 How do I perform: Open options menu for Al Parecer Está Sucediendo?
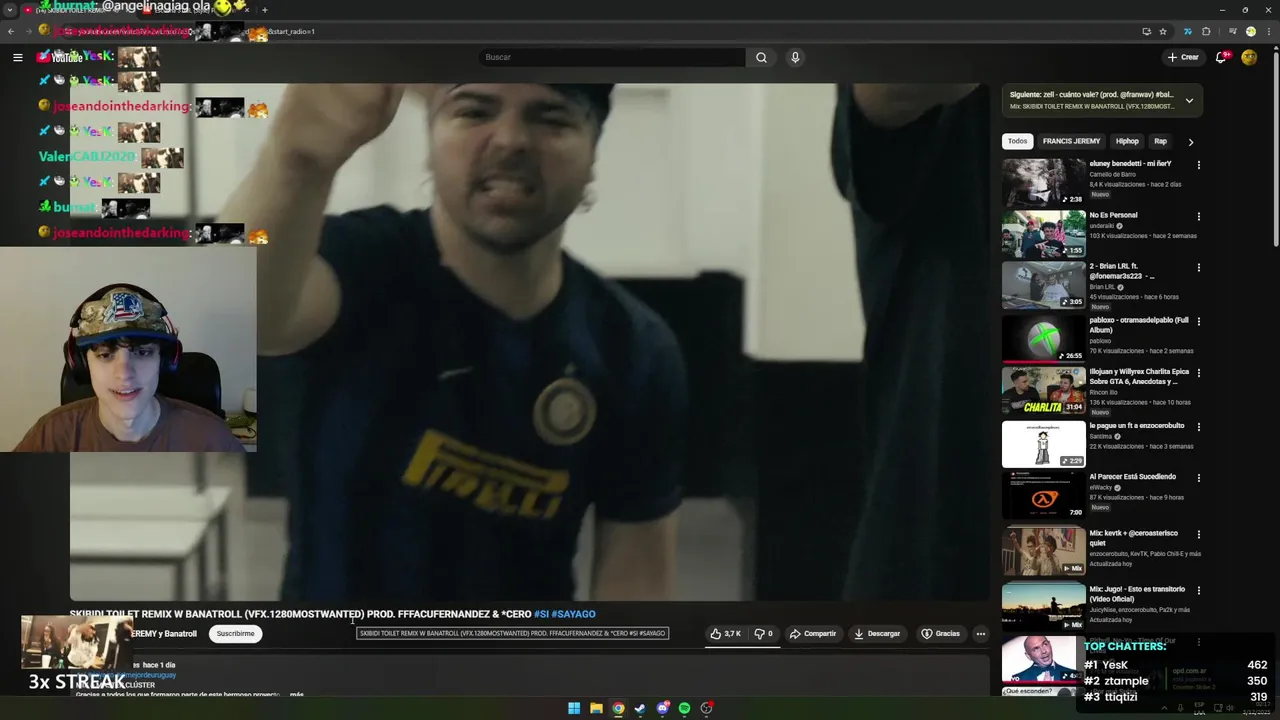pos(1198,478)
